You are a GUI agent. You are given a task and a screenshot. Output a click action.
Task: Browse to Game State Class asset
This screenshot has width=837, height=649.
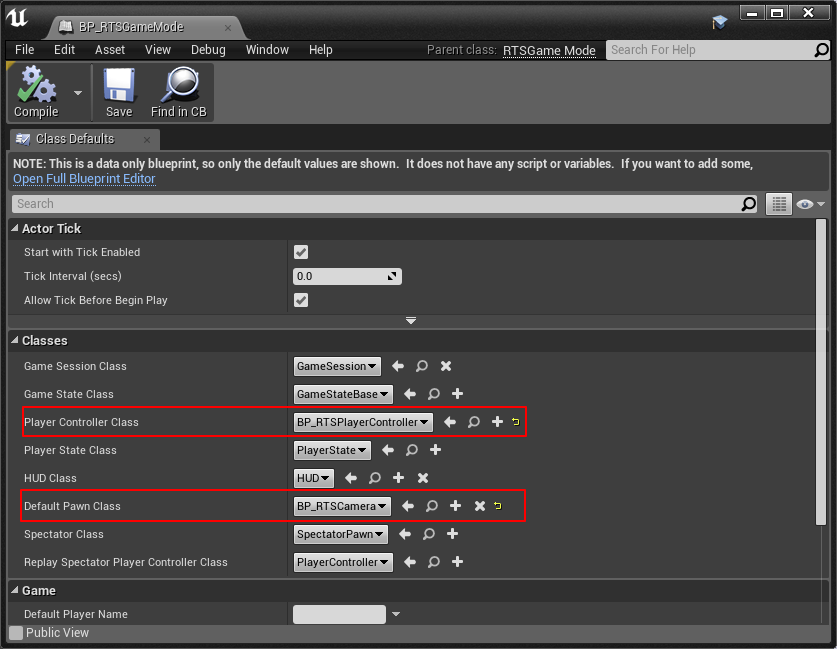point(433,394)
